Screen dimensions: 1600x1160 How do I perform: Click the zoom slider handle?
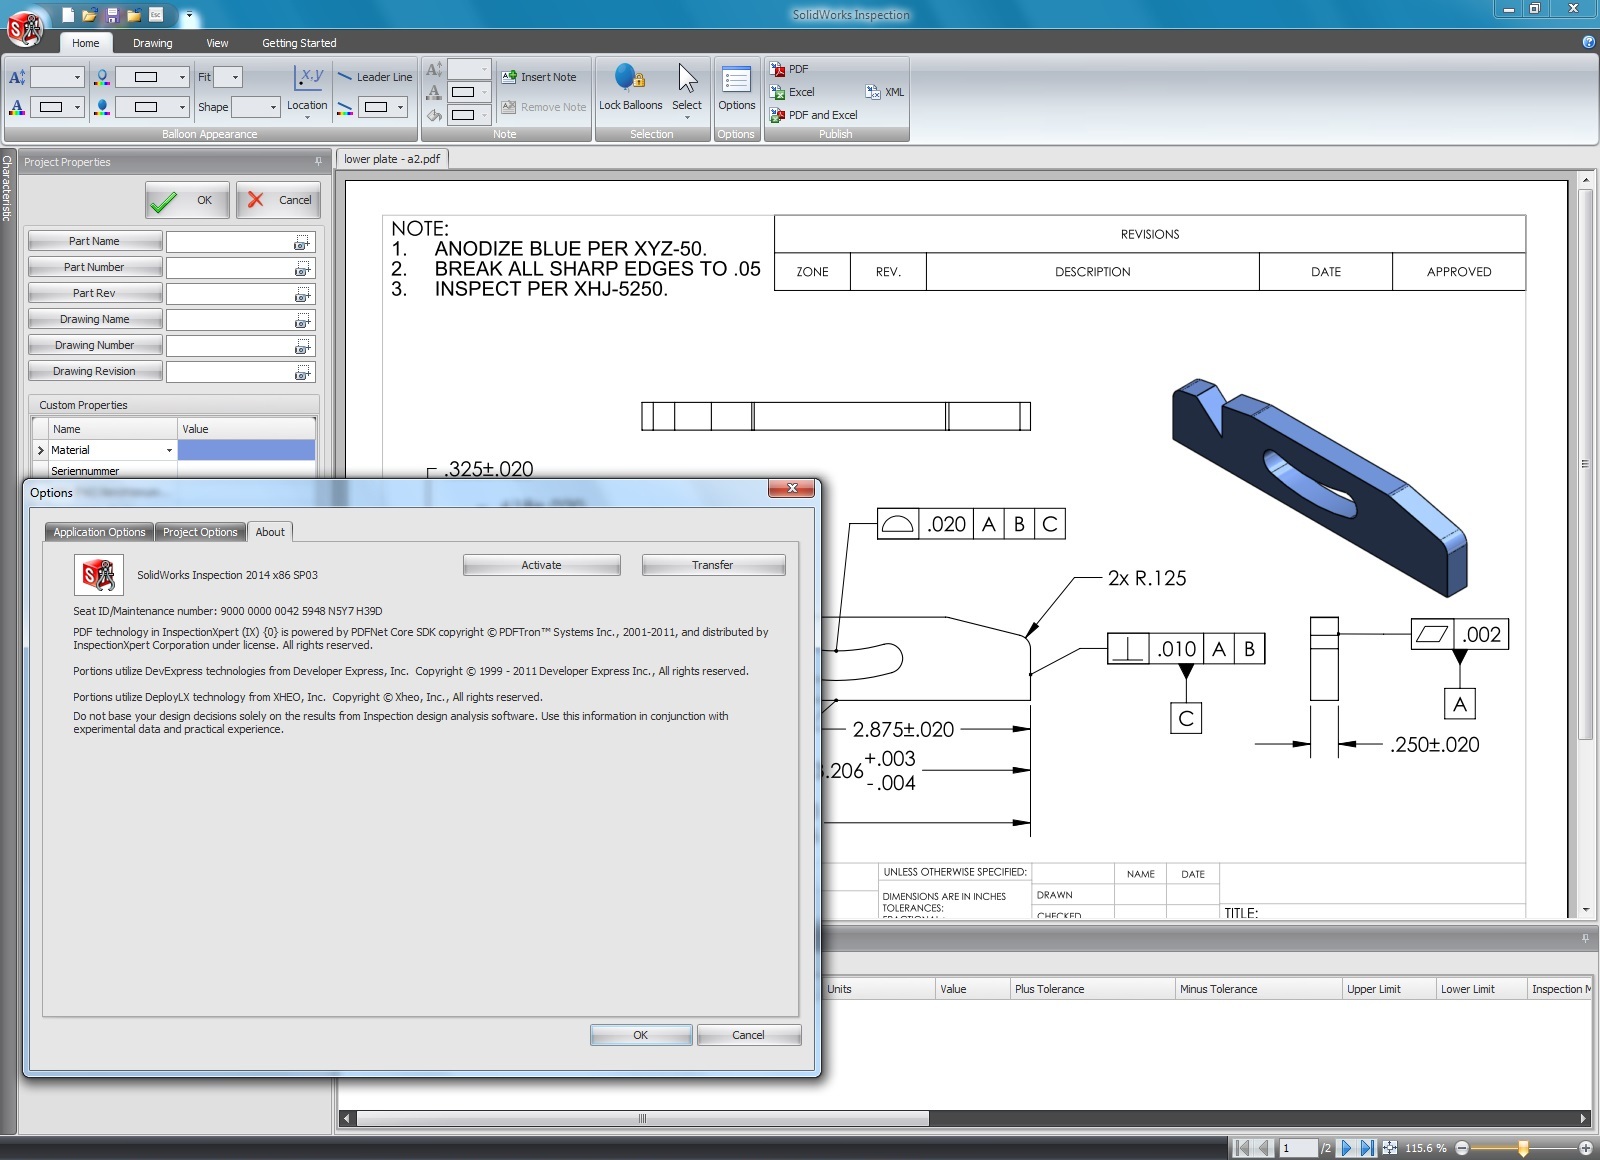click(1523, 1148)
